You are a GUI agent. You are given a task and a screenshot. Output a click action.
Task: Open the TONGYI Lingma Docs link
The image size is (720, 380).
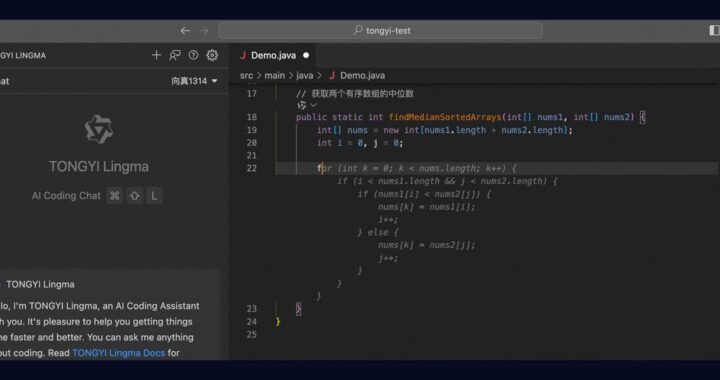pos(118,353)
